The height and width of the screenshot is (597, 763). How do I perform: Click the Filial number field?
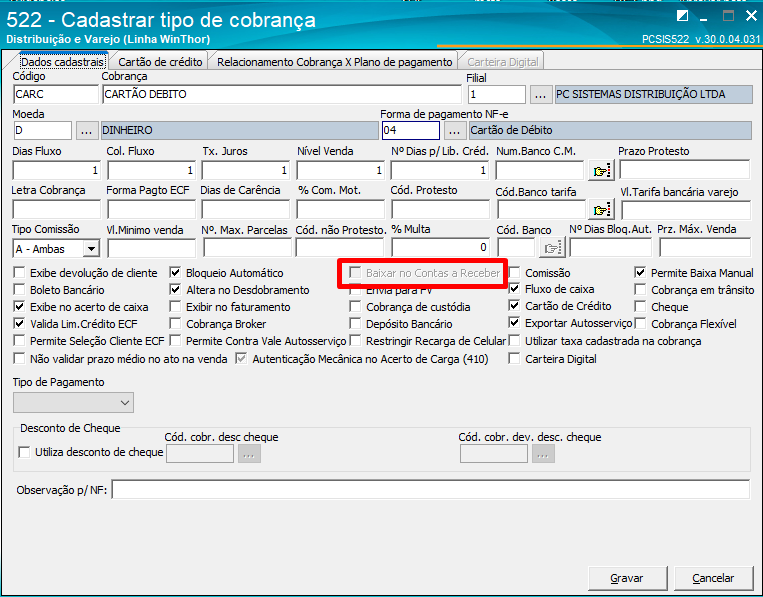(x=497, y=94)
